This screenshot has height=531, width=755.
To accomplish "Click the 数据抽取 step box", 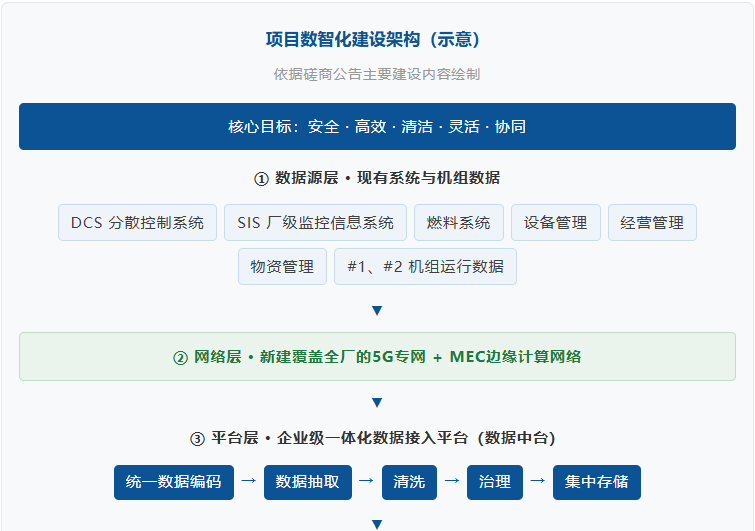I will coord(308,482).
